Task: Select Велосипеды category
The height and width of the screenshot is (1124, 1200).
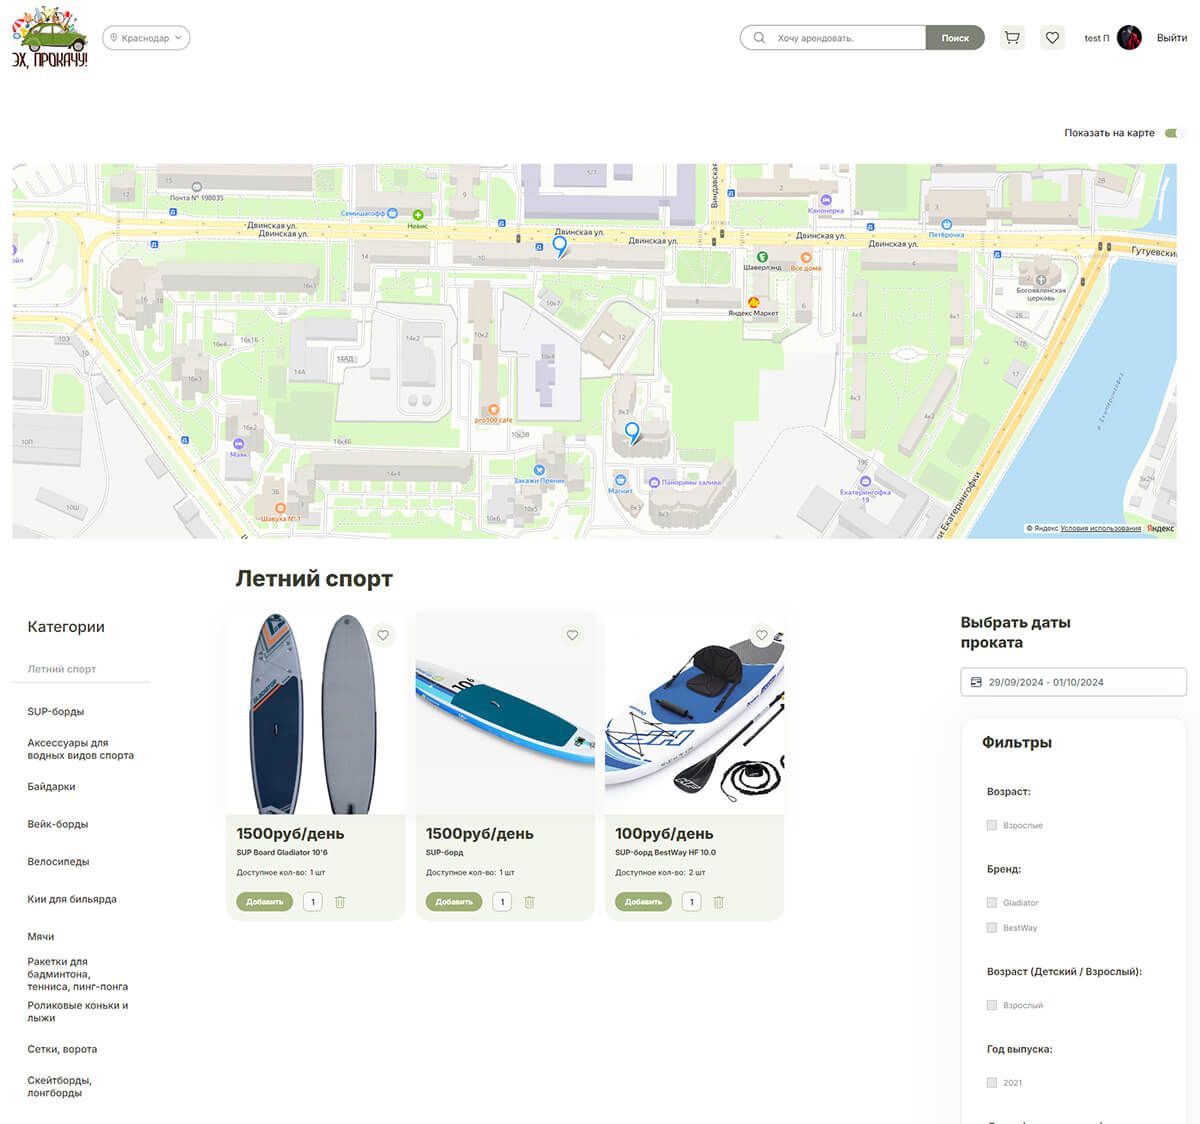Action: tap(58, 861)
